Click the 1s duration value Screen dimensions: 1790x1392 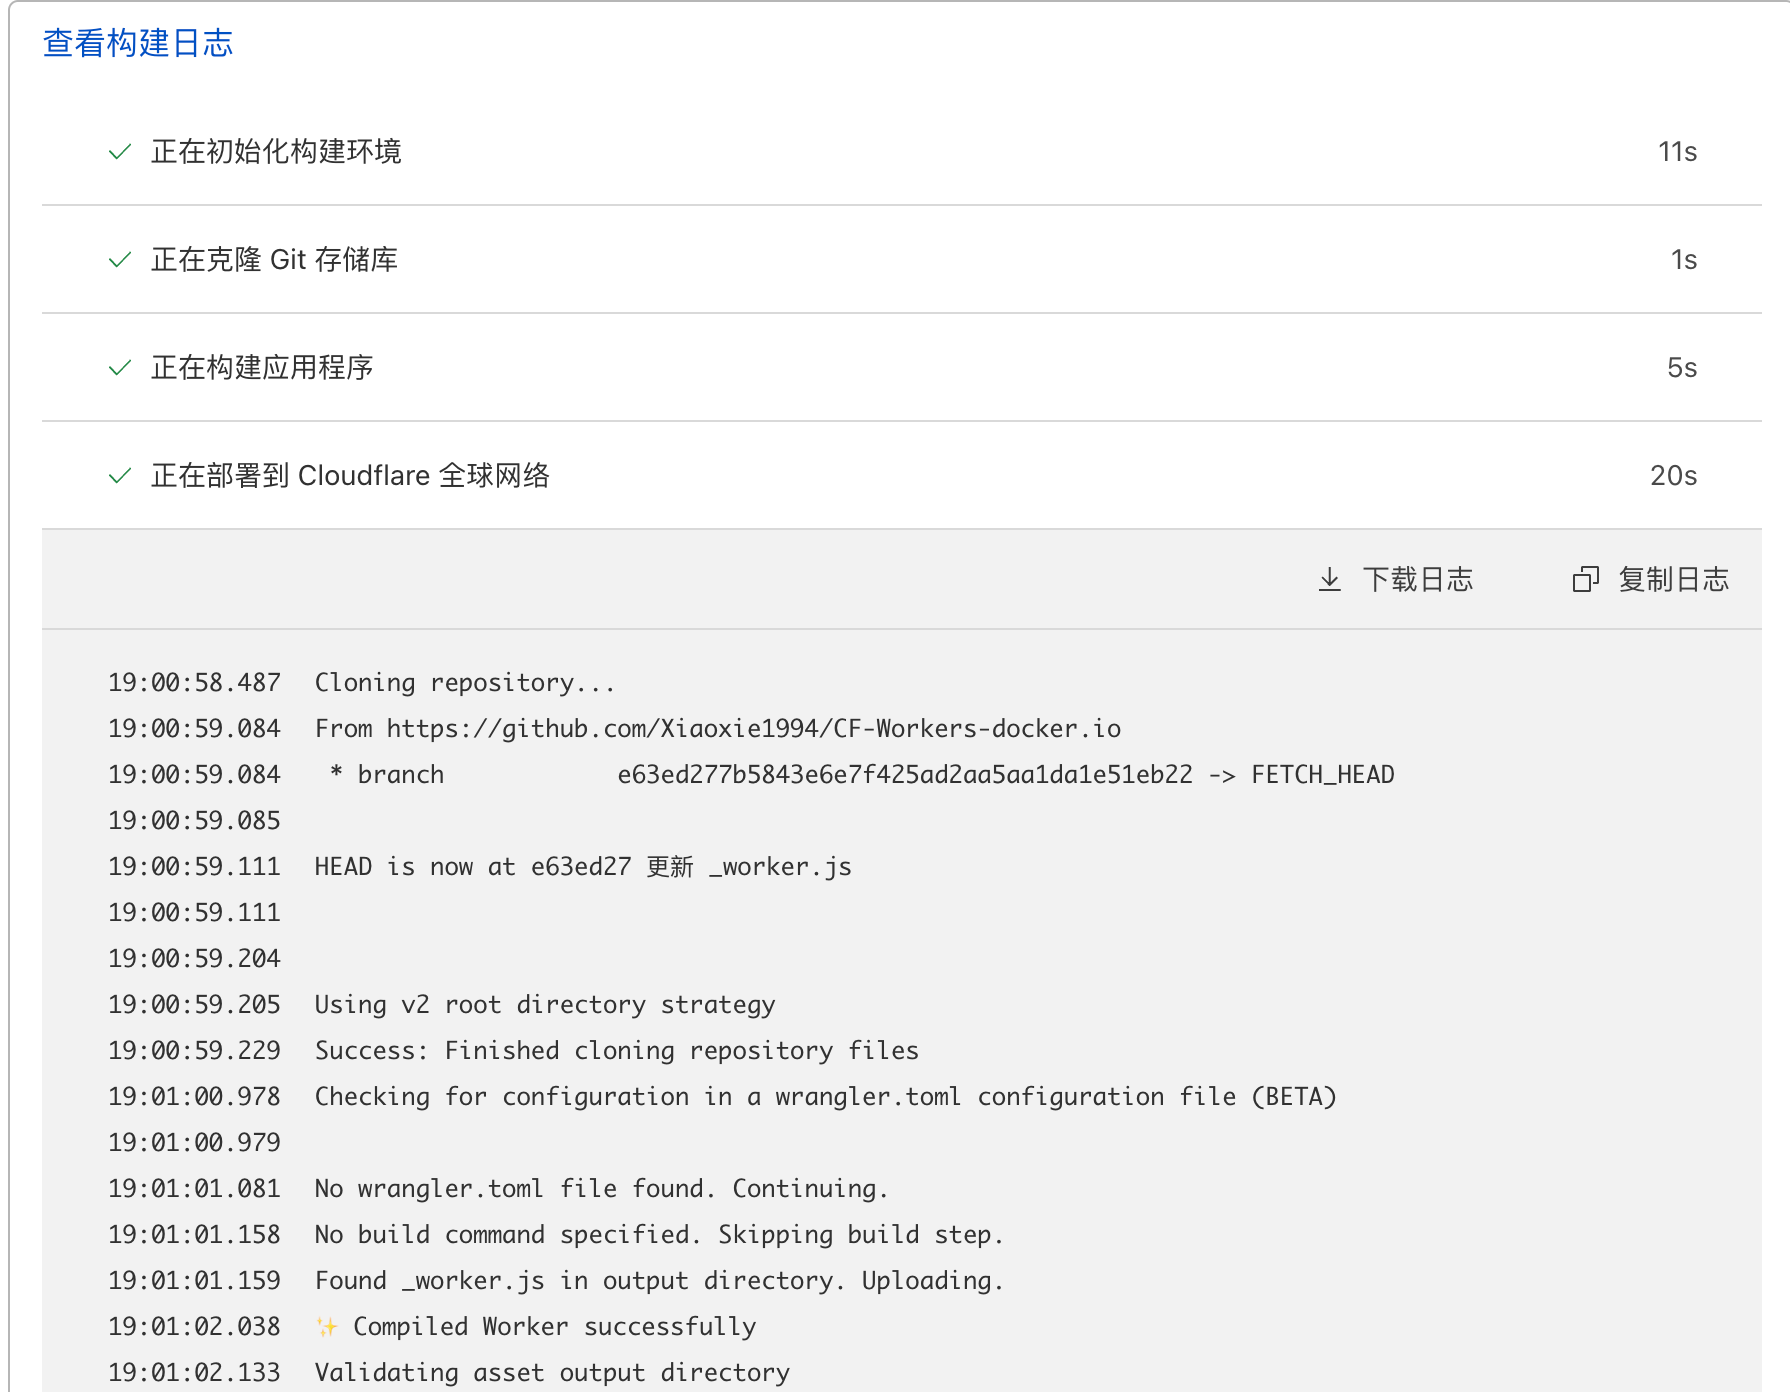(x=1684, y=260)
